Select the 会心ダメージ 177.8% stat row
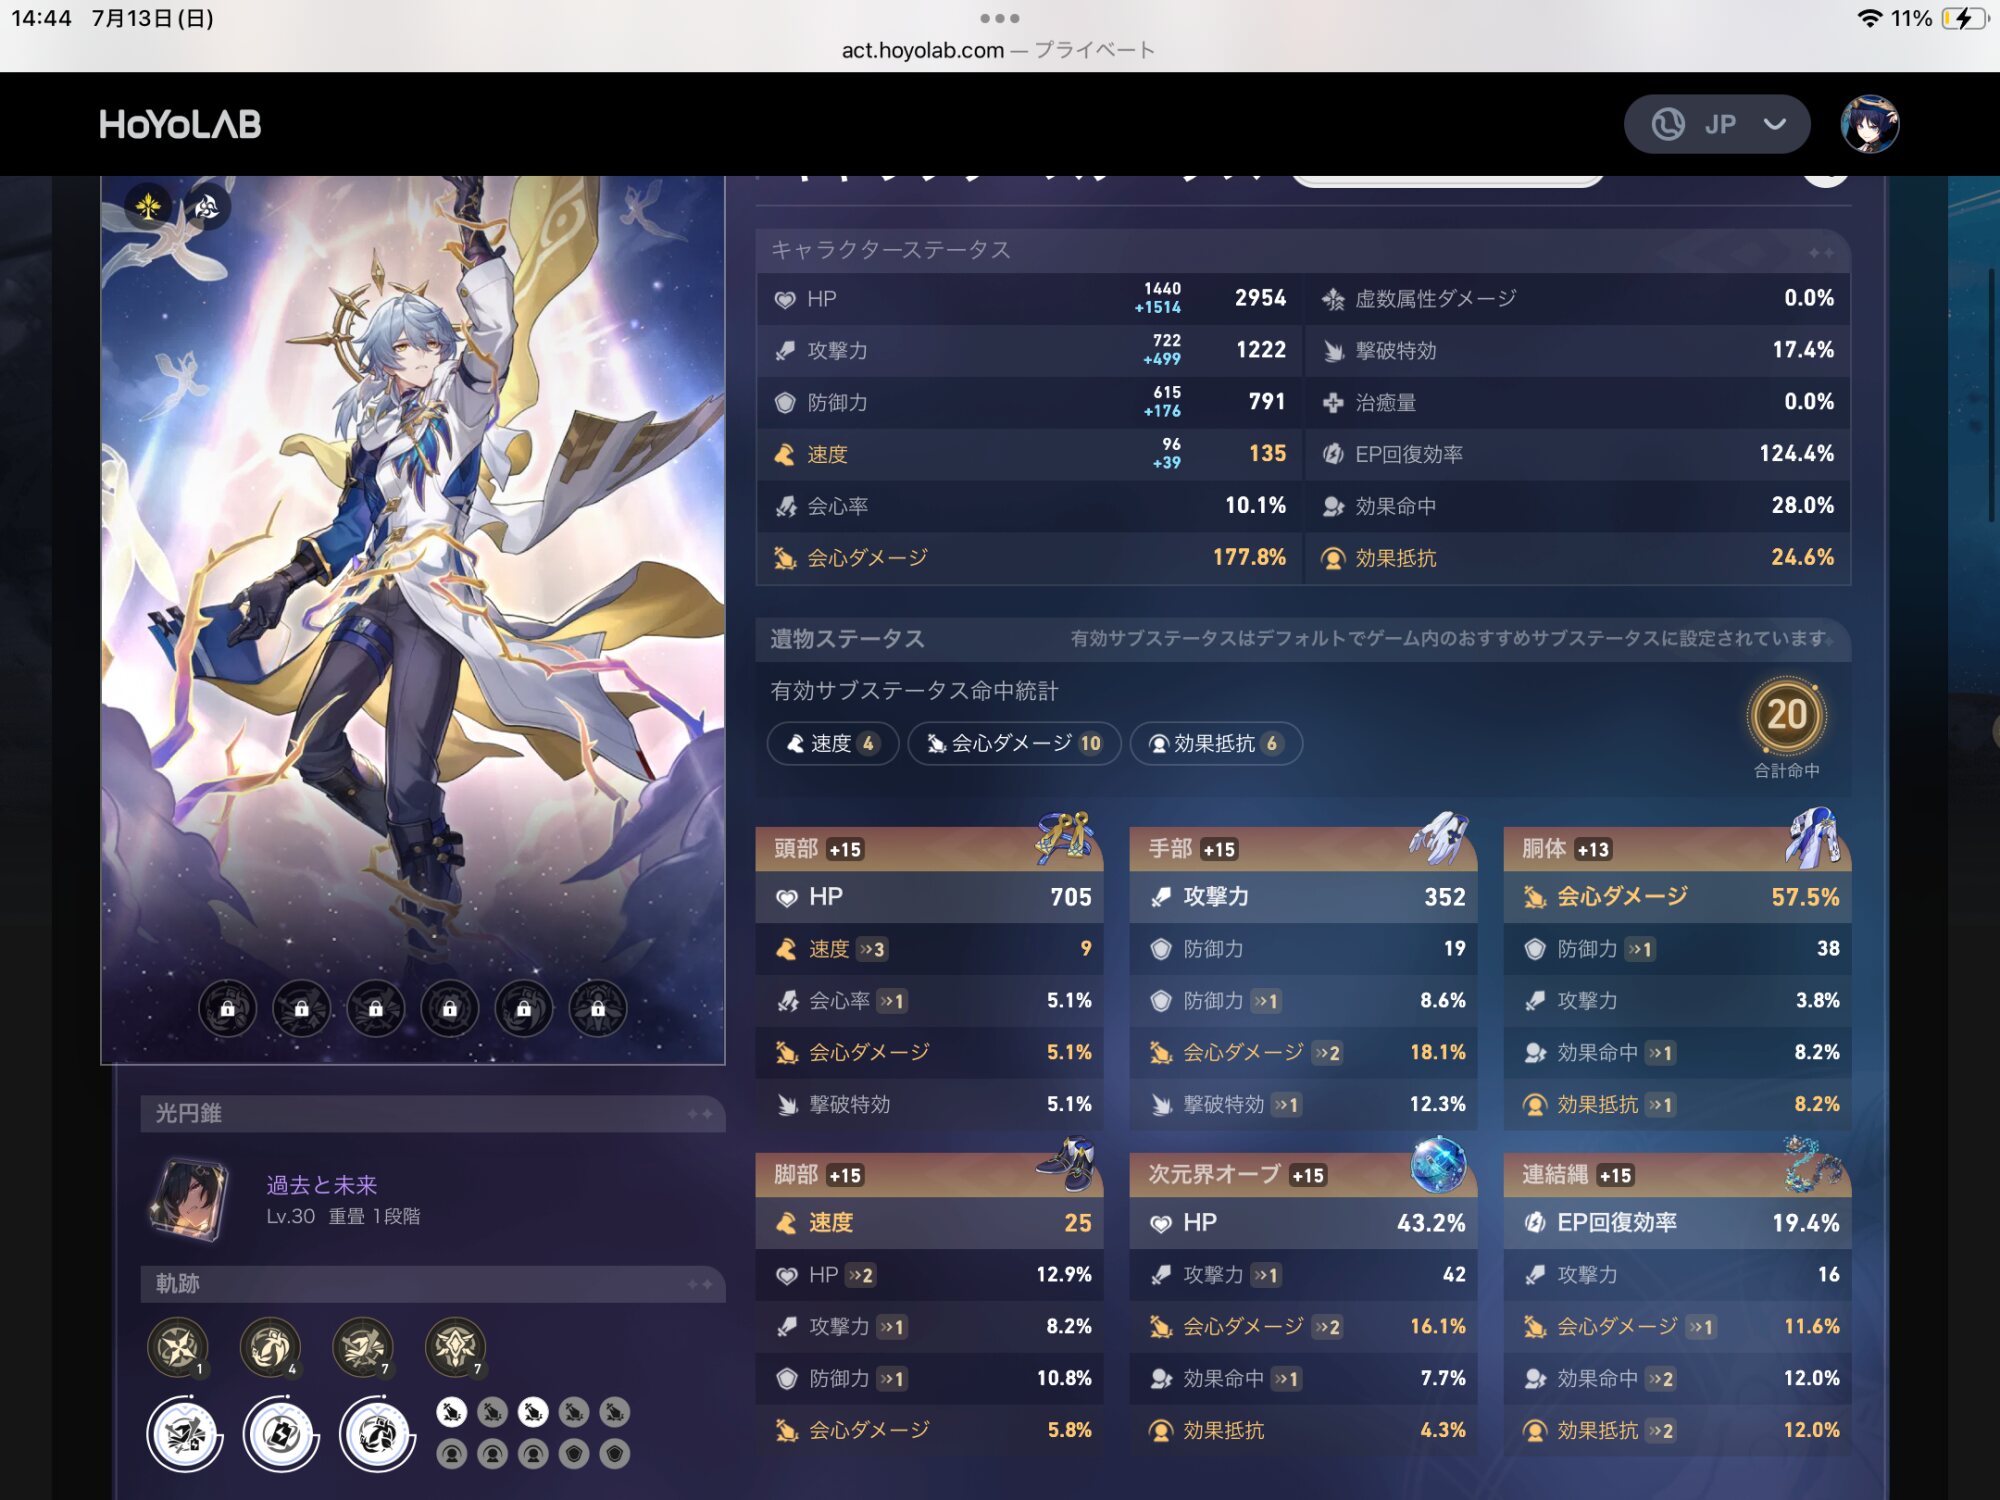 (x=1029, y=558)
